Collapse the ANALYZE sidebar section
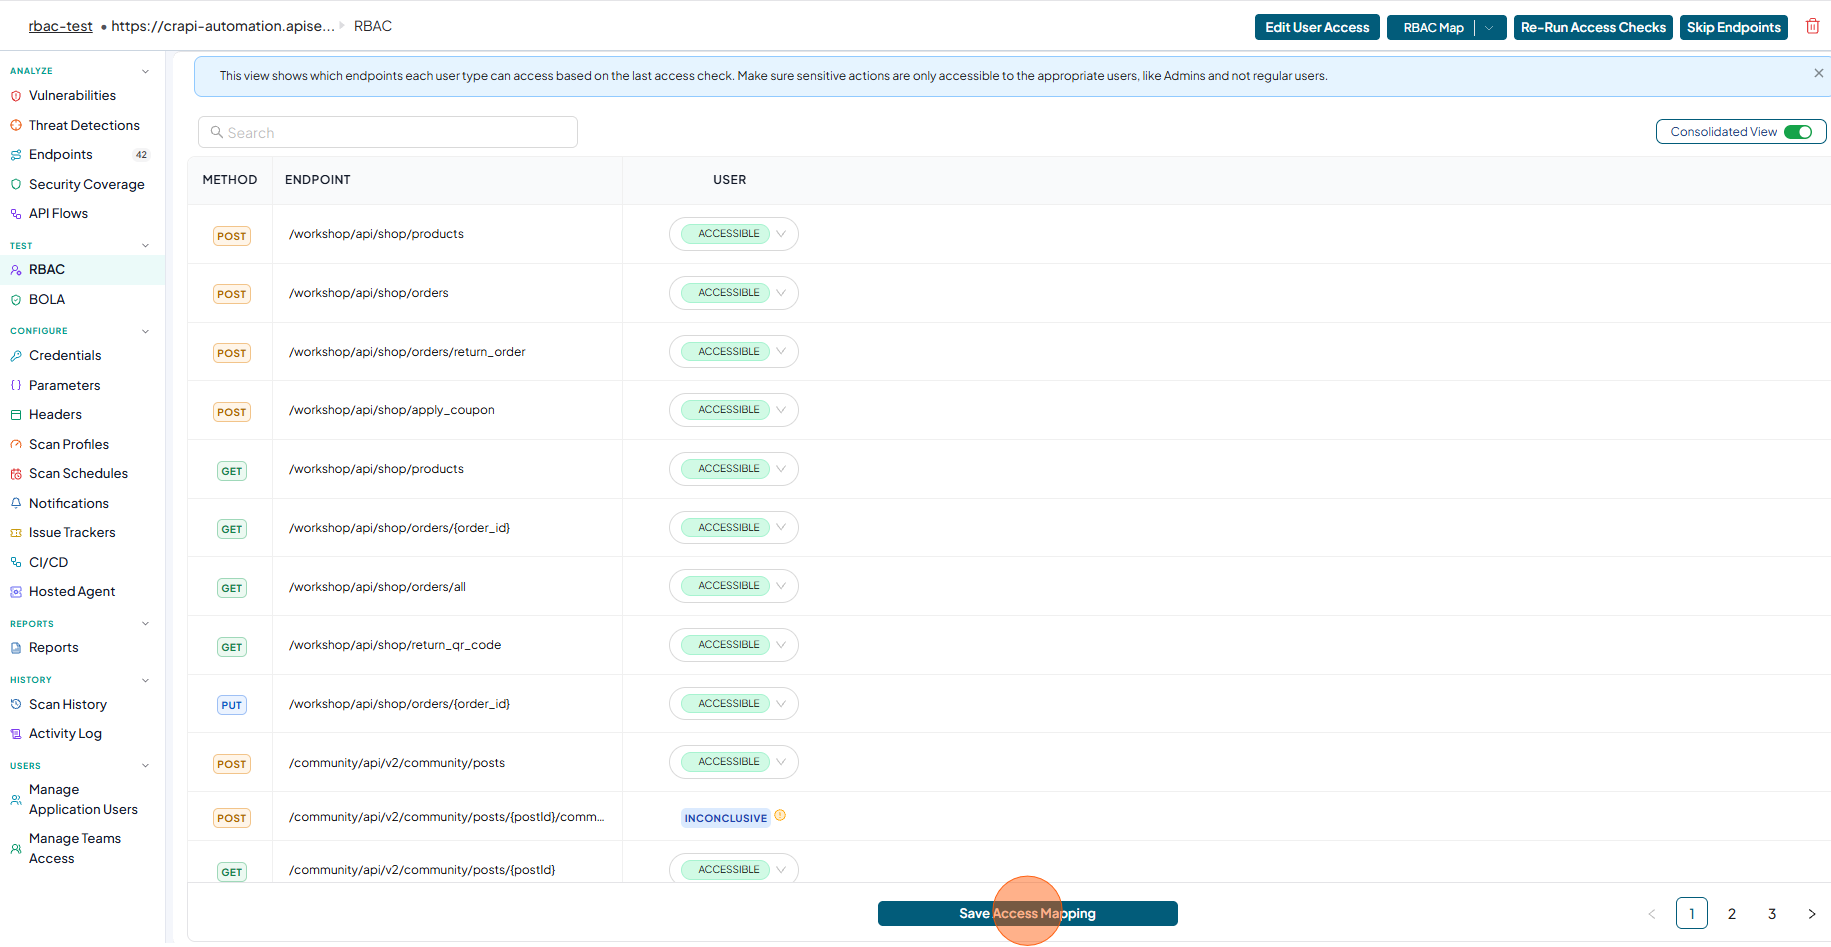The image size is (1831, 947). coord(146,71)
